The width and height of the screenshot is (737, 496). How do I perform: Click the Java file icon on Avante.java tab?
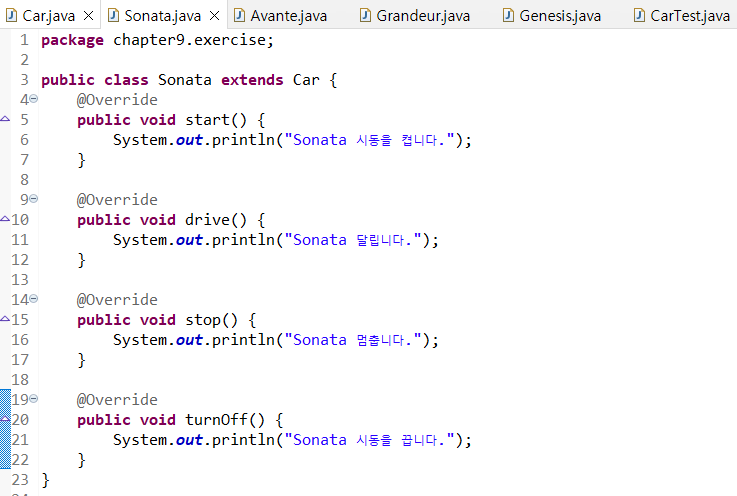(x=239, y=16)
